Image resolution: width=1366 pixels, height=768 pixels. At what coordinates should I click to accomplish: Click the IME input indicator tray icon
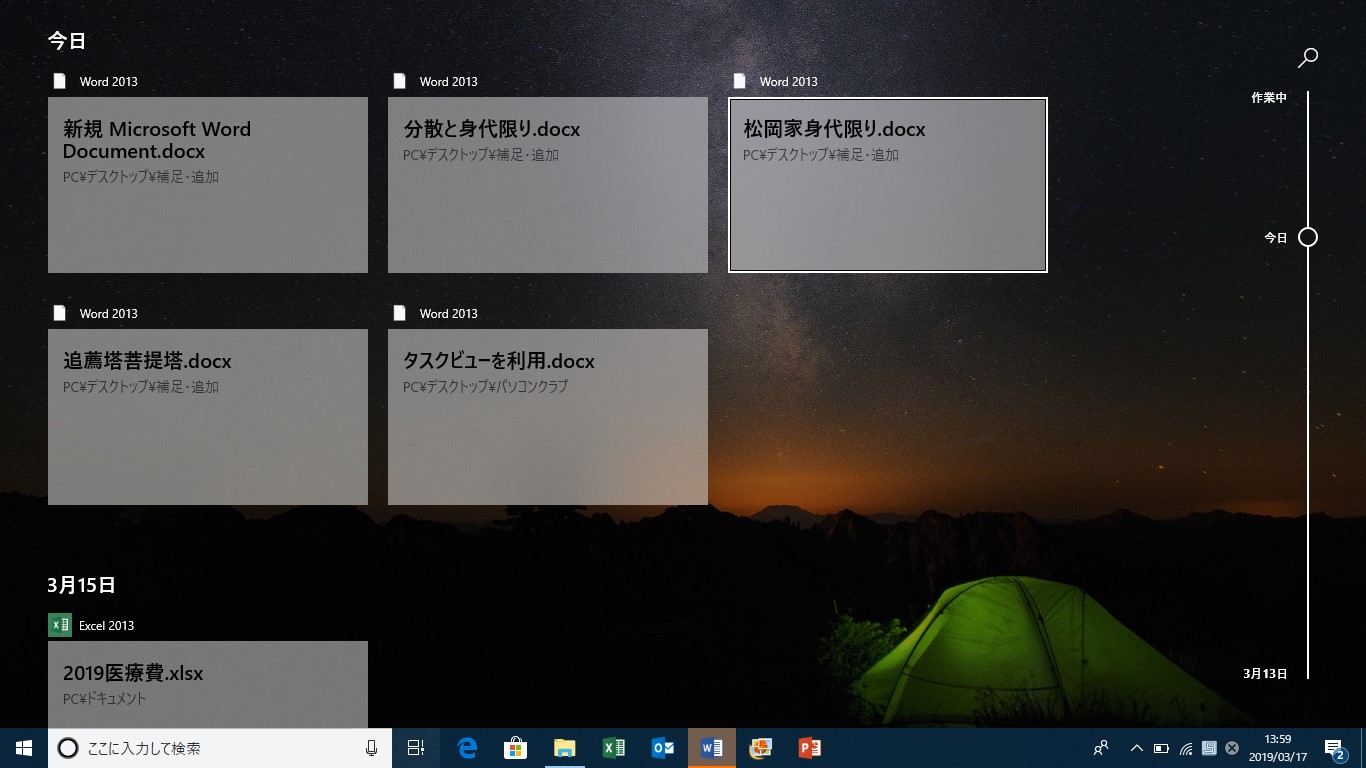pos(1209,748)
